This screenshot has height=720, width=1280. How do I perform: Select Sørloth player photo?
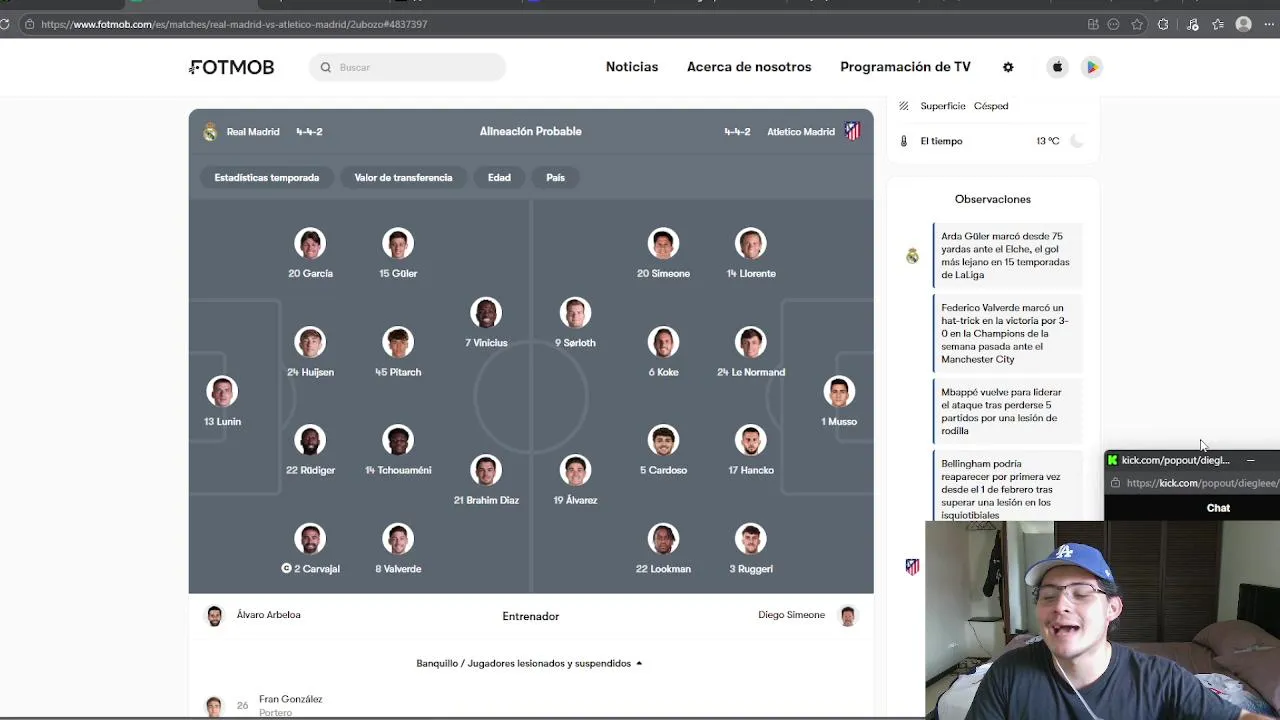coord(575,313)
